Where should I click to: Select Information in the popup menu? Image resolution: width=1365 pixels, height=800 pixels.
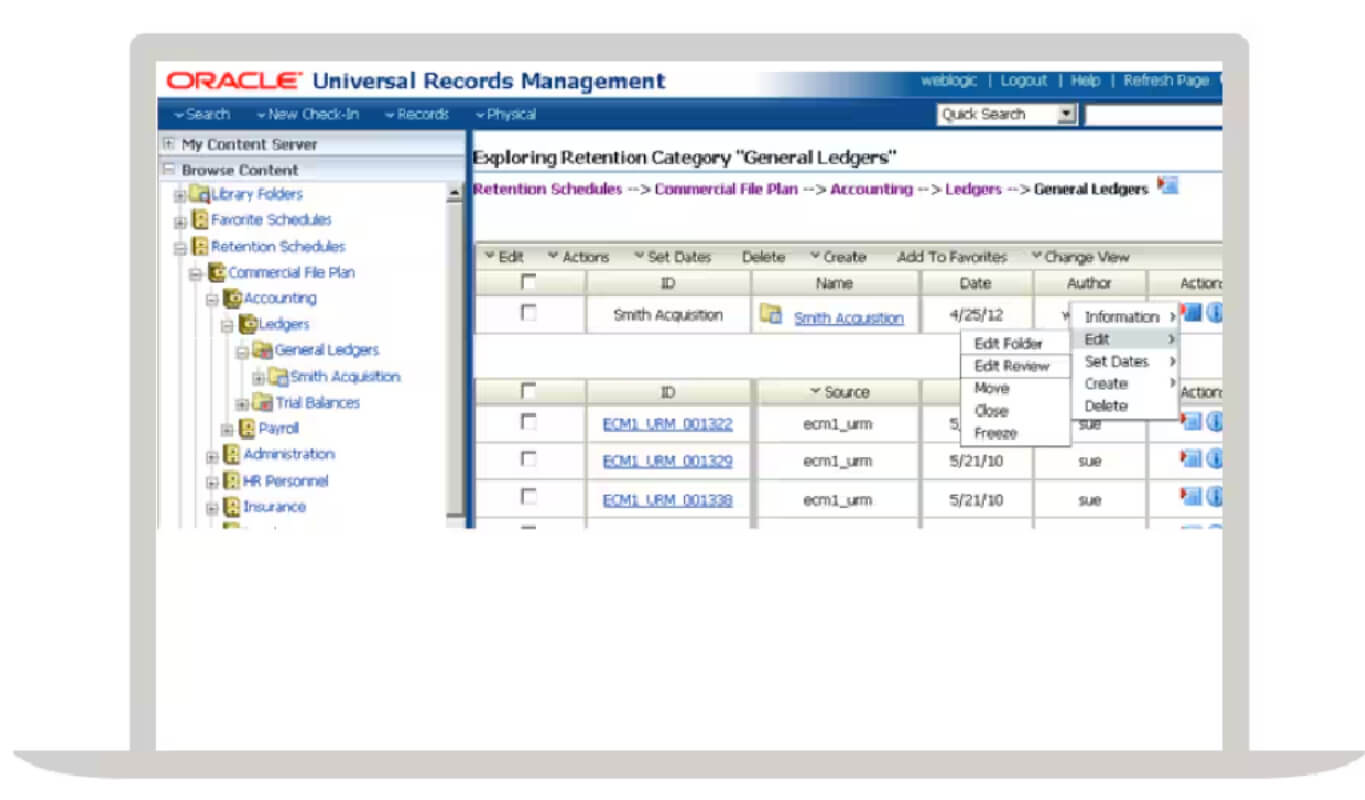[1122, 317]
